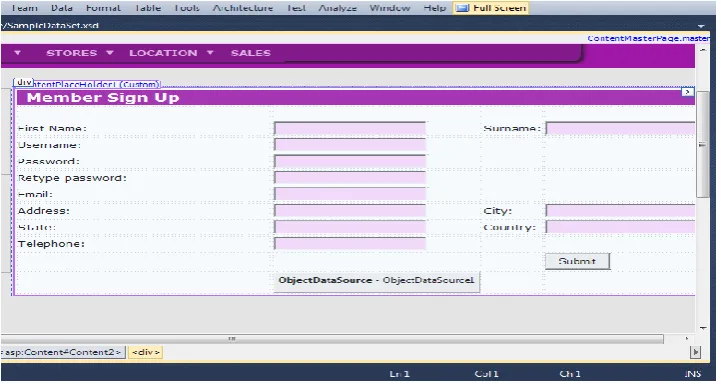Select the Retype password label
Viewport: 721px width, 384px height.
(x=72, y=178)
